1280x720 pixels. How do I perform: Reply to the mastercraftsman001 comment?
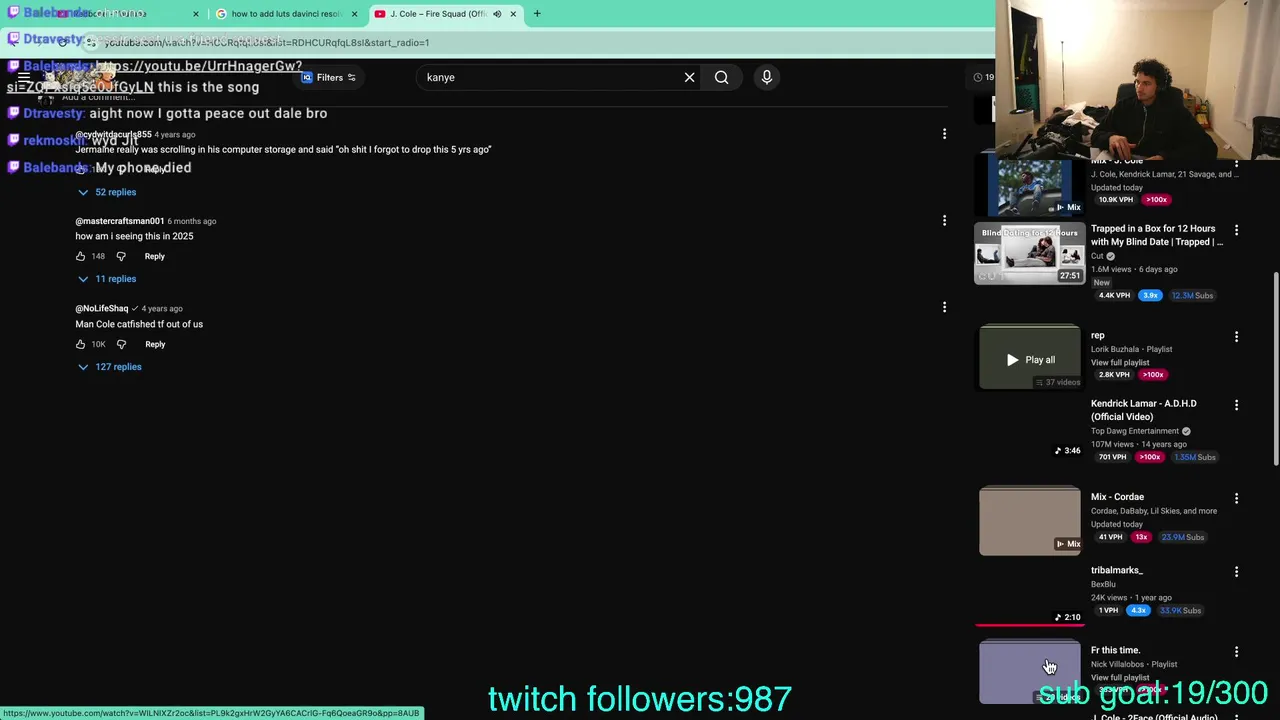click(154, 256)
